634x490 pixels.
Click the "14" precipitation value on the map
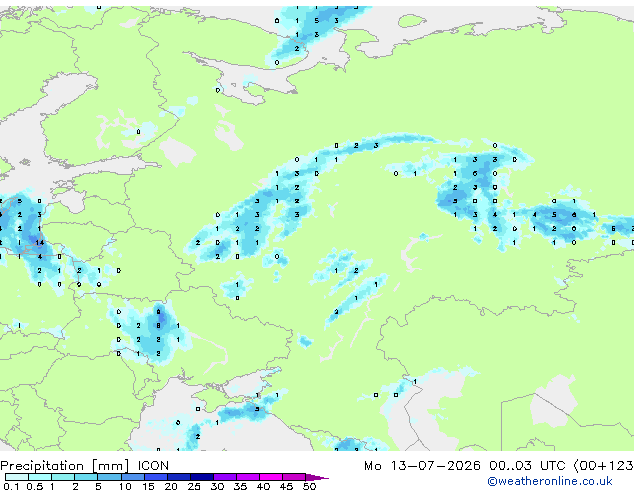40,243
